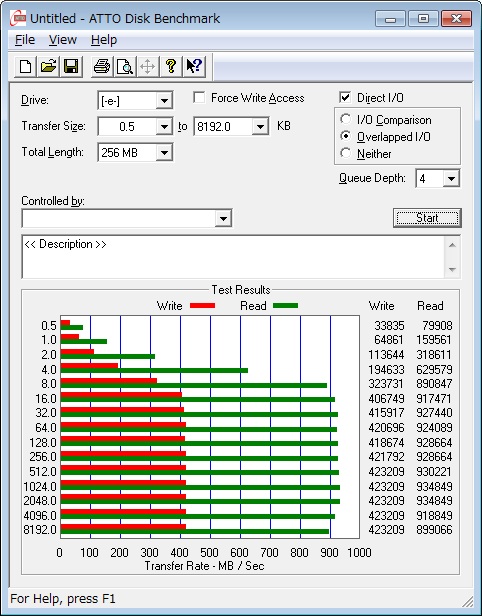Select I/O Comparison radio button
Screen dimensions: 482x616
[x=345, y=119]
